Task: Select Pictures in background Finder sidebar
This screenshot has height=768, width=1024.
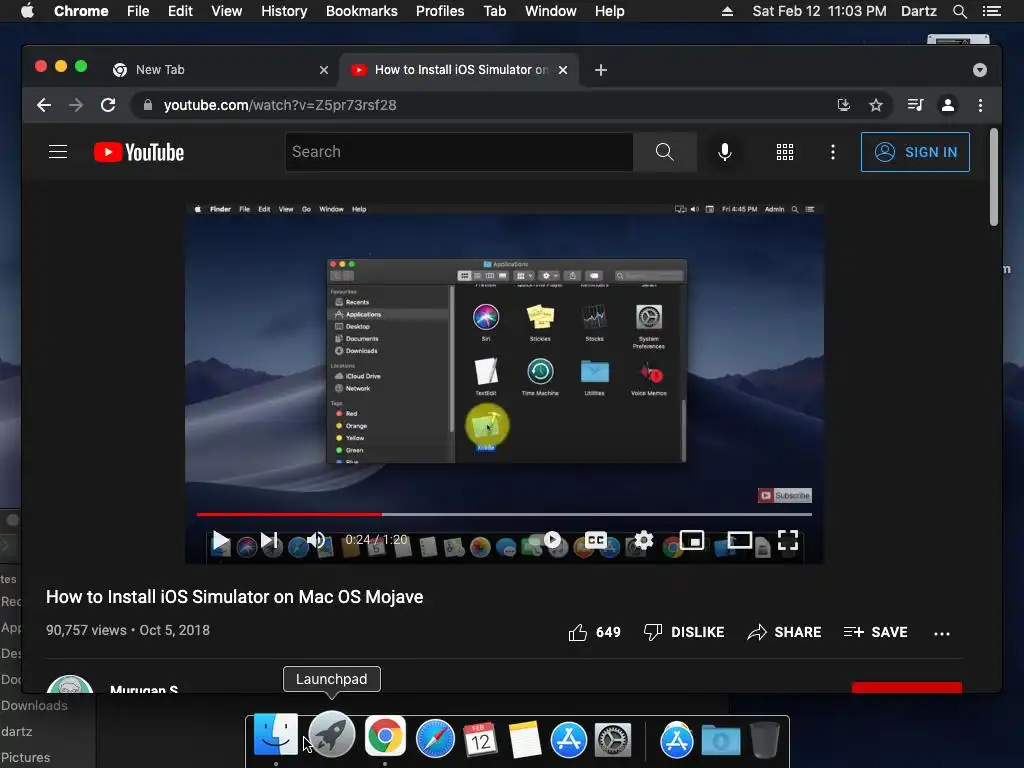Action: (25, 758)
